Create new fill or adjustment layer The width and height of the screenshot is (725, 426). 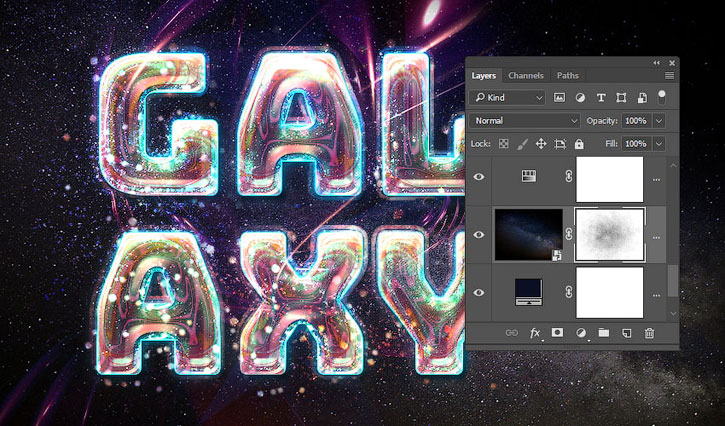[x=581, y=333]
